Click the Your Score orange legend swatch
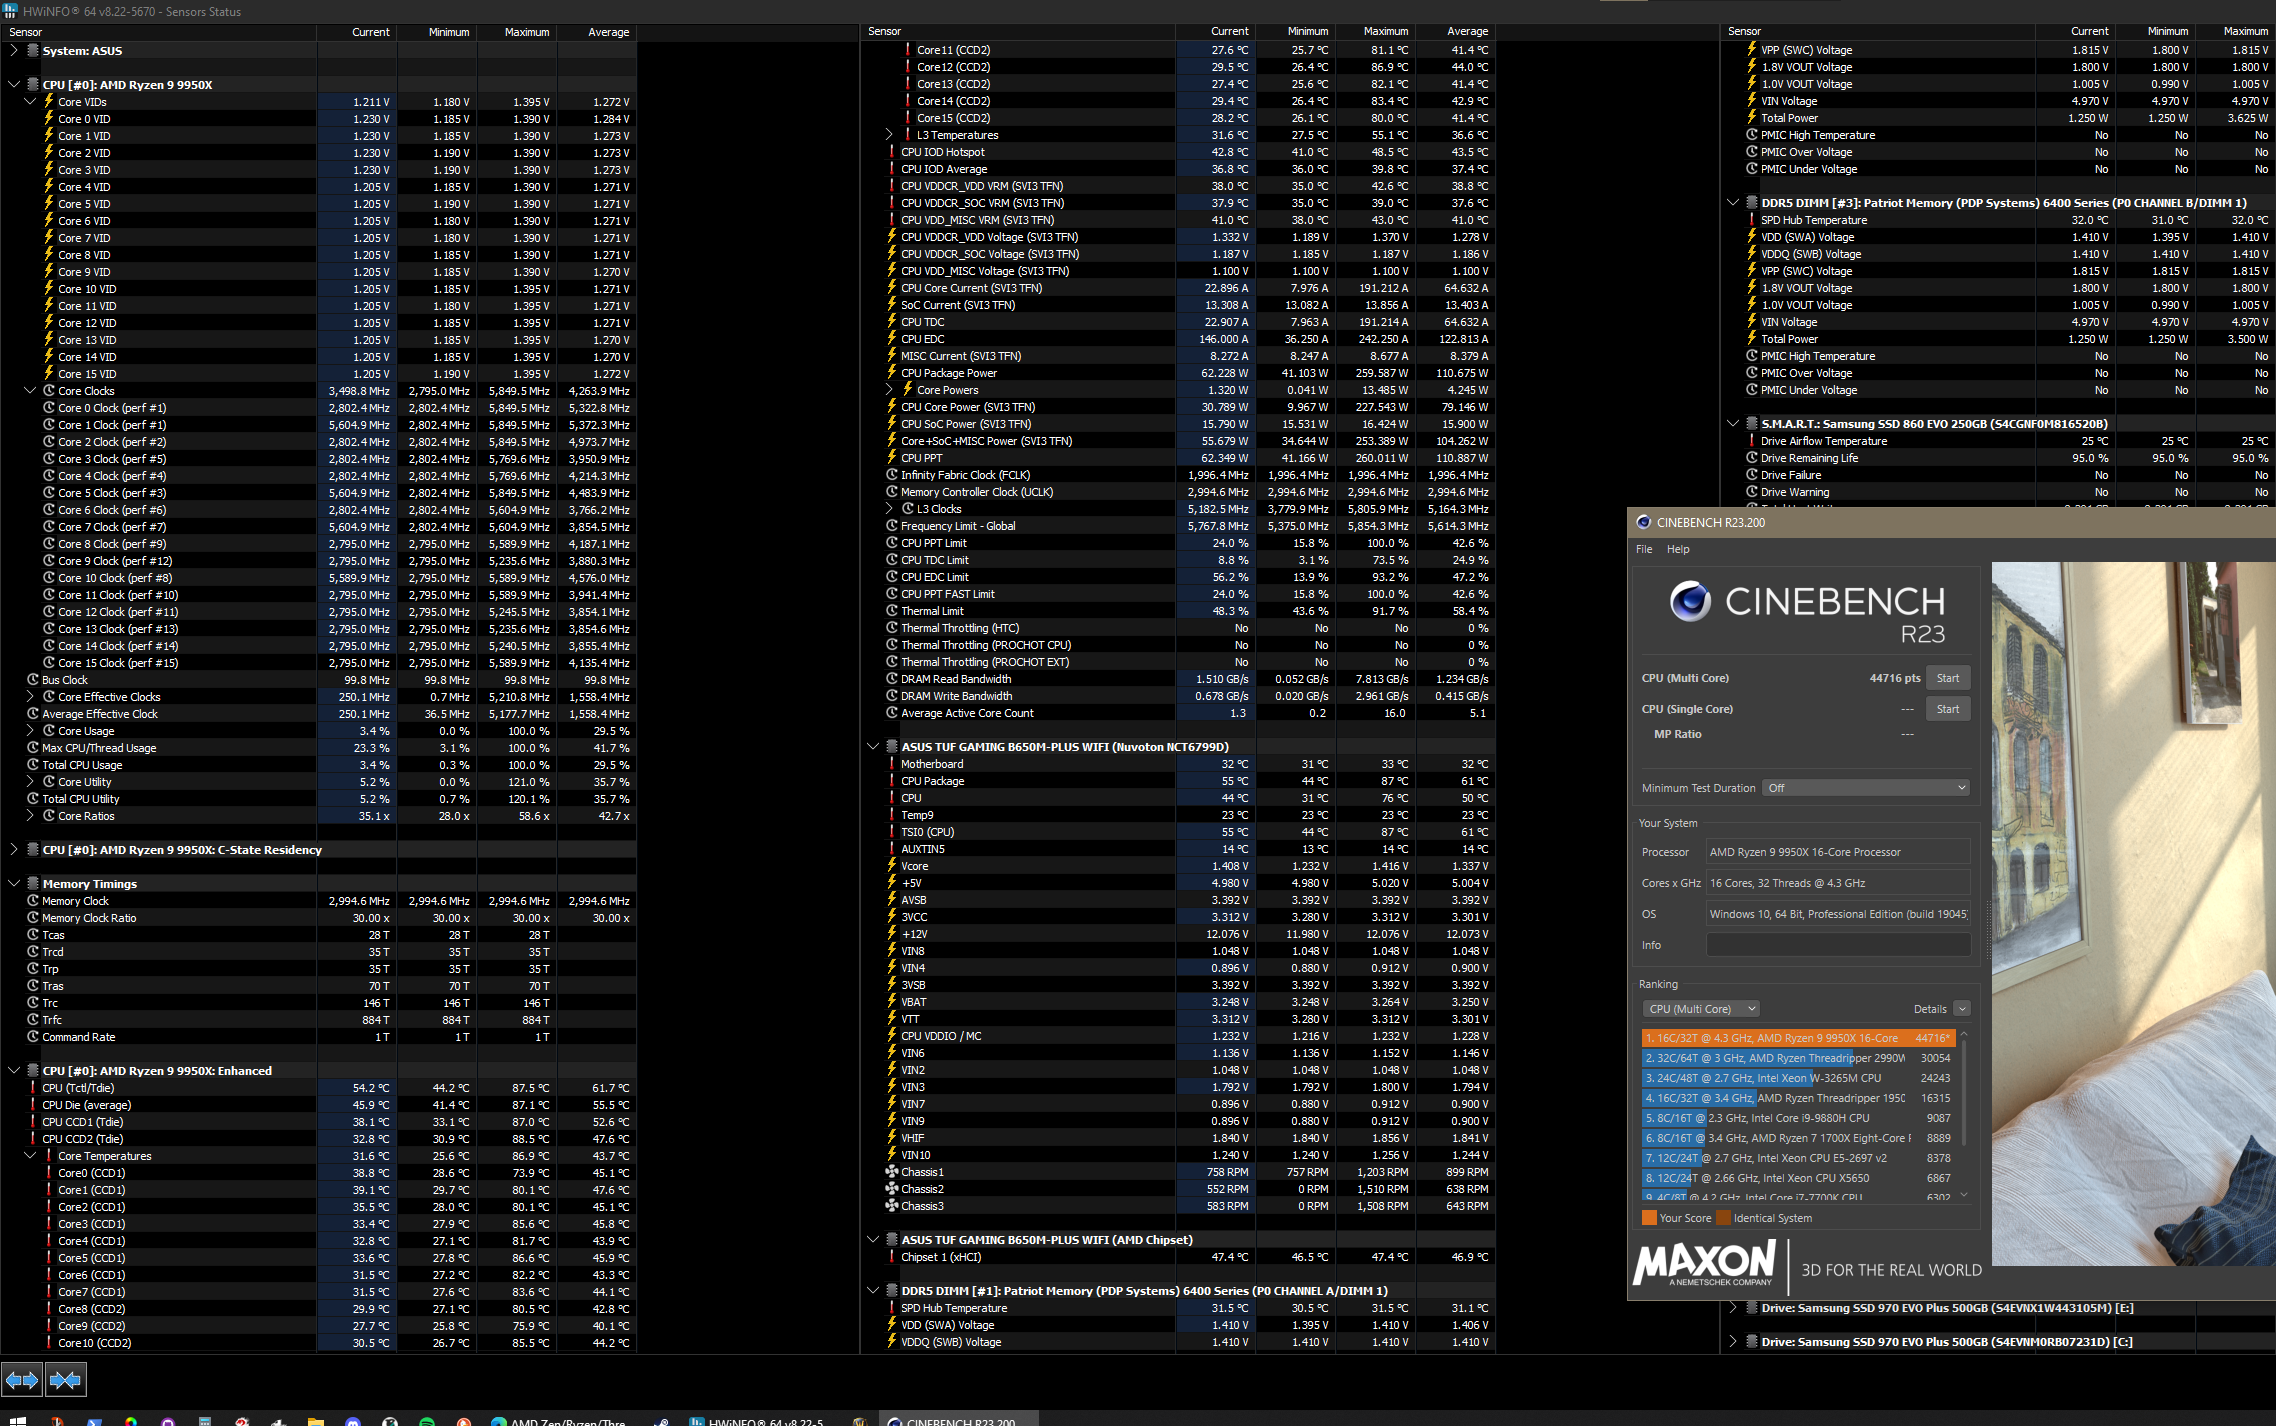 click(x=1649, y=1218)
